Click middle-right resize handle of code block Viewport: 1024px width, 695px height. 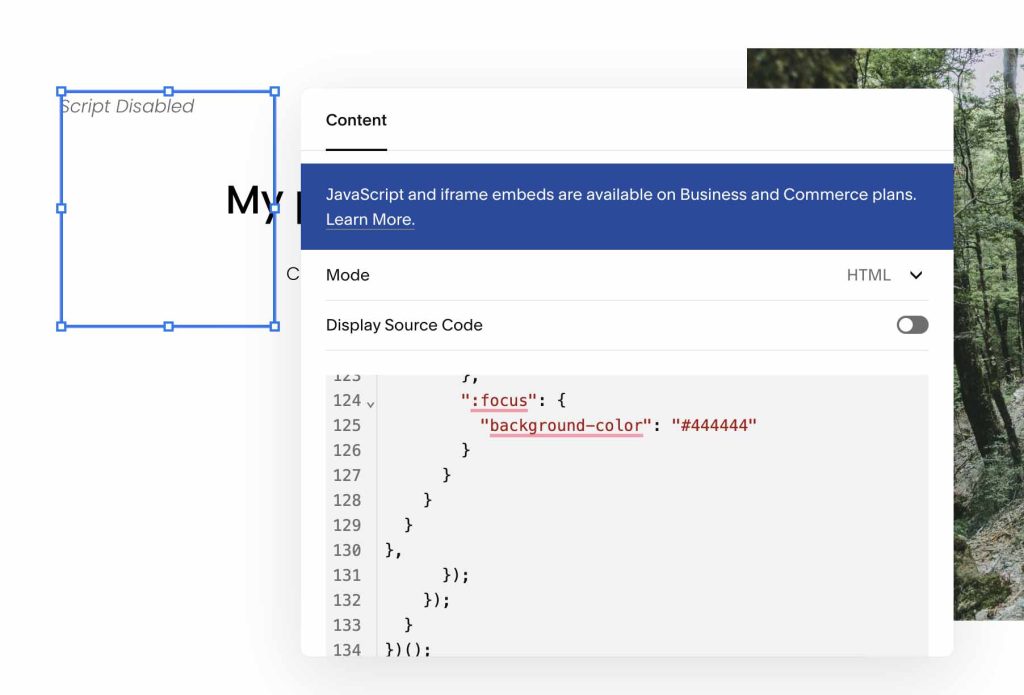275,208
